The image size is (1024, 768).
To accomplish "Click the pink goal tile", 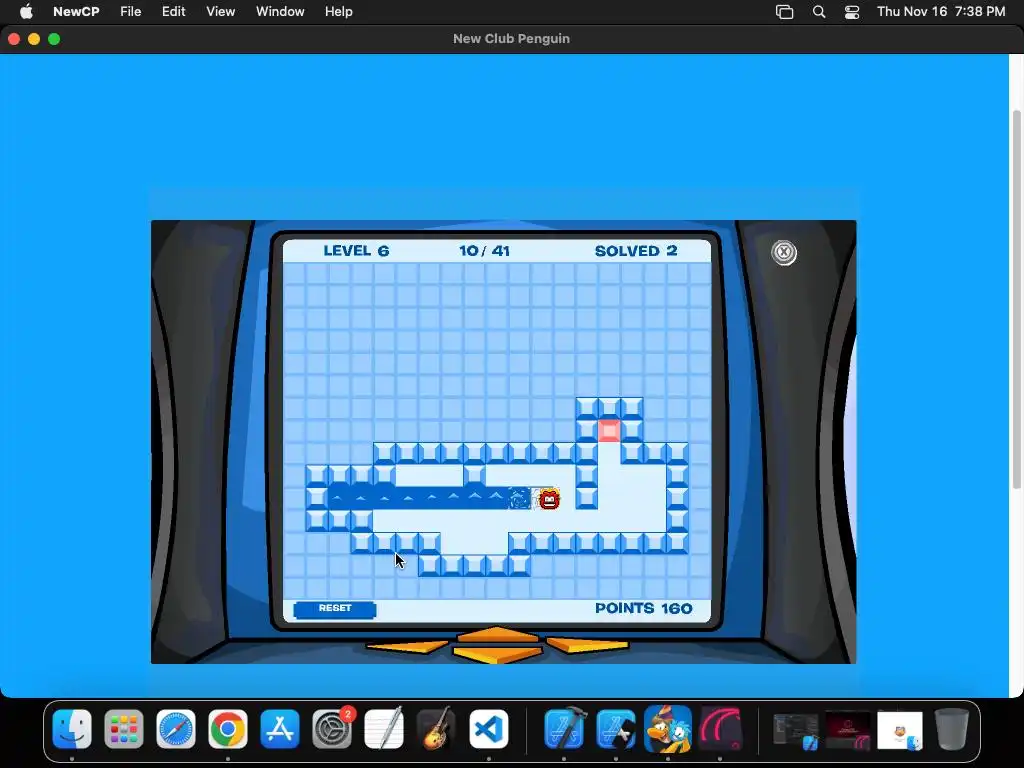I will pyautogui.click(x=609, y=431).
